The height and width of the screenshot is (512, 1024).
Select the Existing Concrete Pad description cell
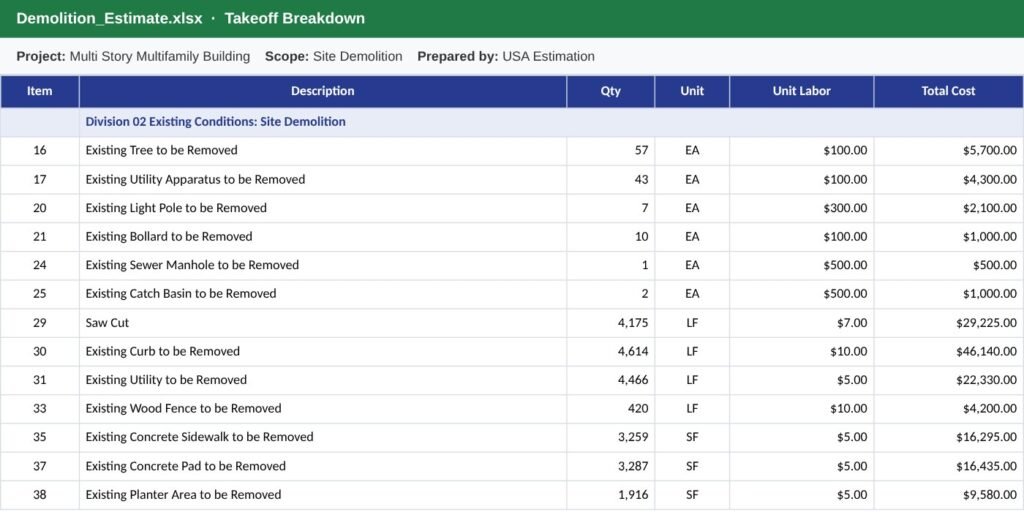click(323, 467)
